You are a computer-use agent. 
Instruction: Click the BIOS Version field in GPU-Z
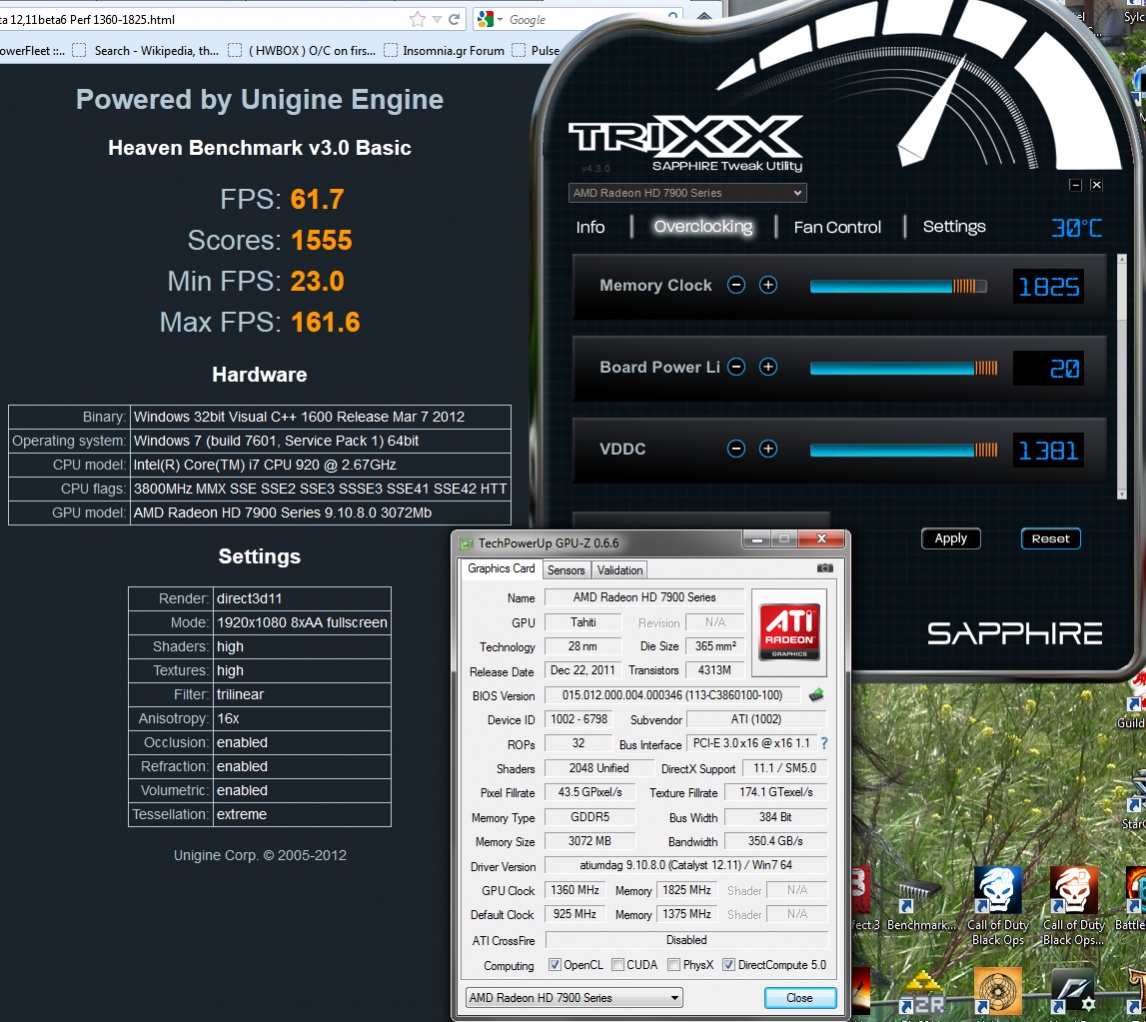click(x=672, y=695)
